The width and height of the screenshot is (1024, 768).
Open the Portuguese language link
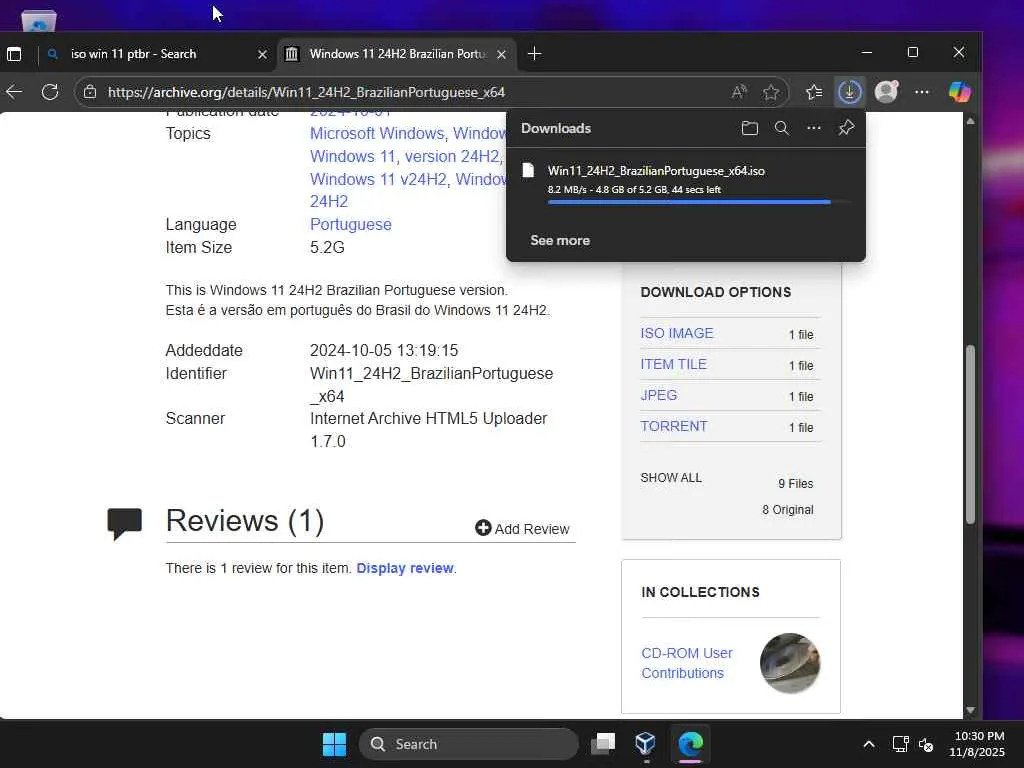tap(351, 225)
